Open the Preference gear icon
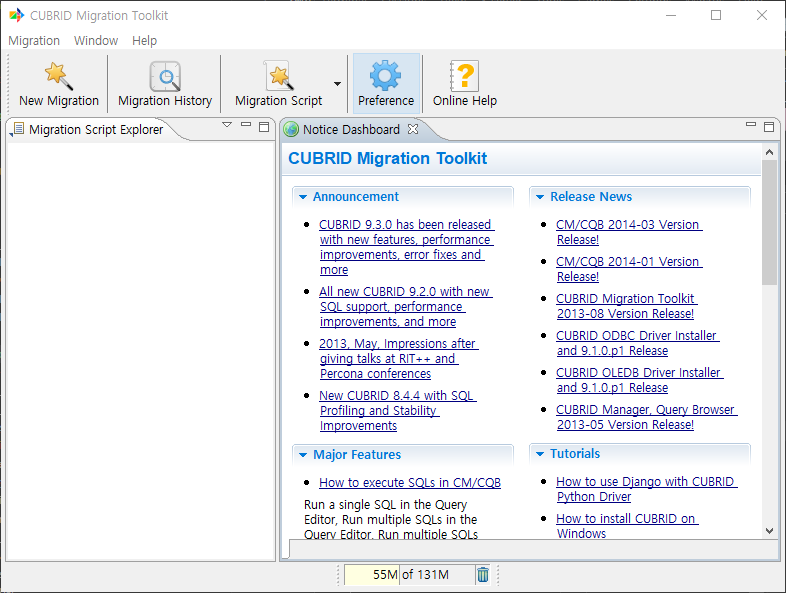The width and height of the screenshot is (786, 593). tap(385, 76)
